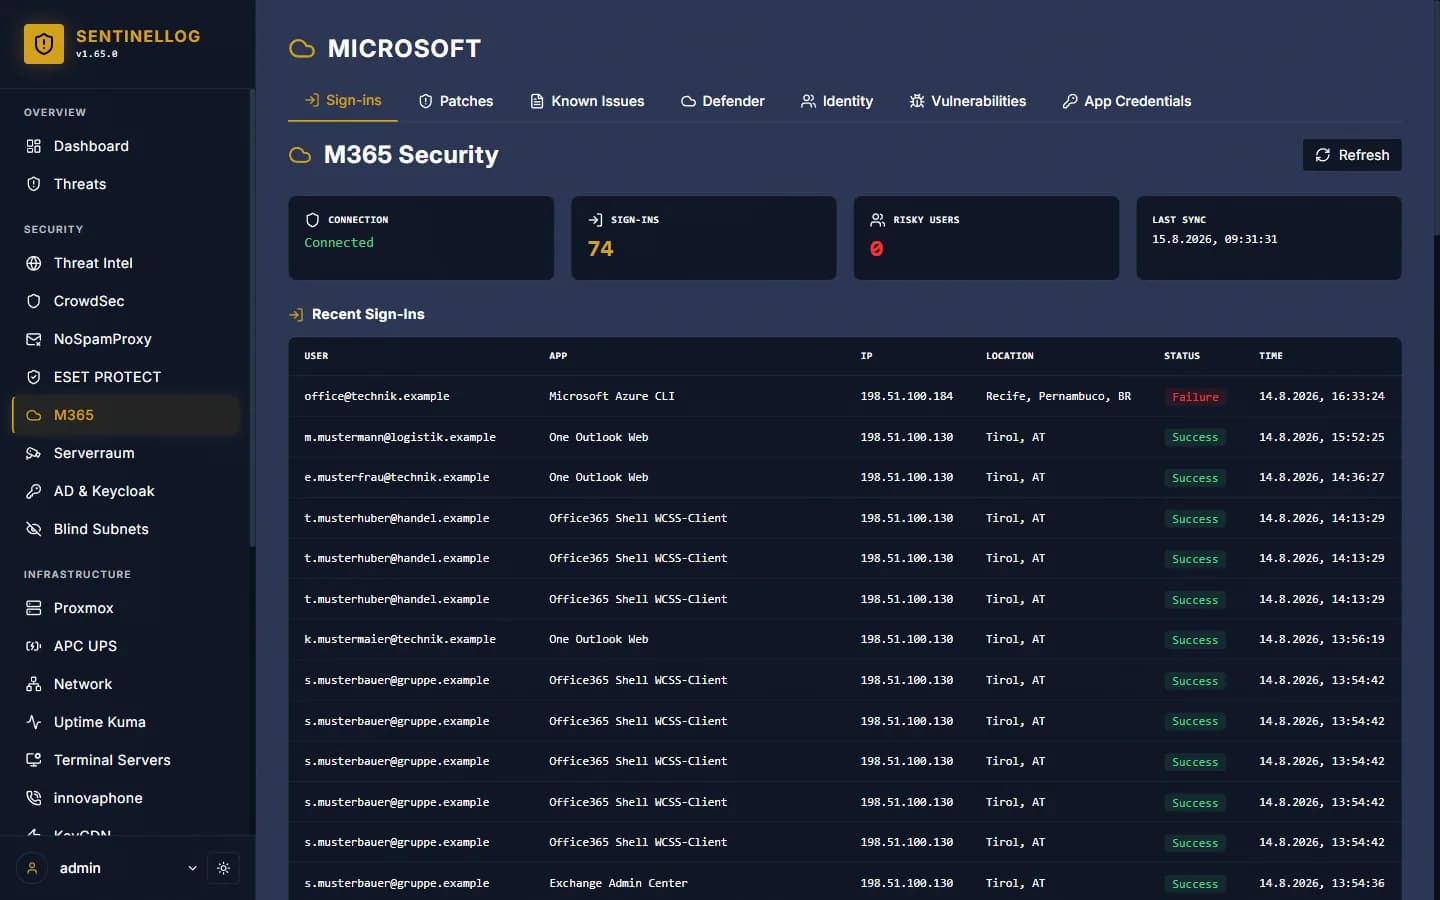
Task: Click the Threat Intel globe icon
Action: (34, 263)
